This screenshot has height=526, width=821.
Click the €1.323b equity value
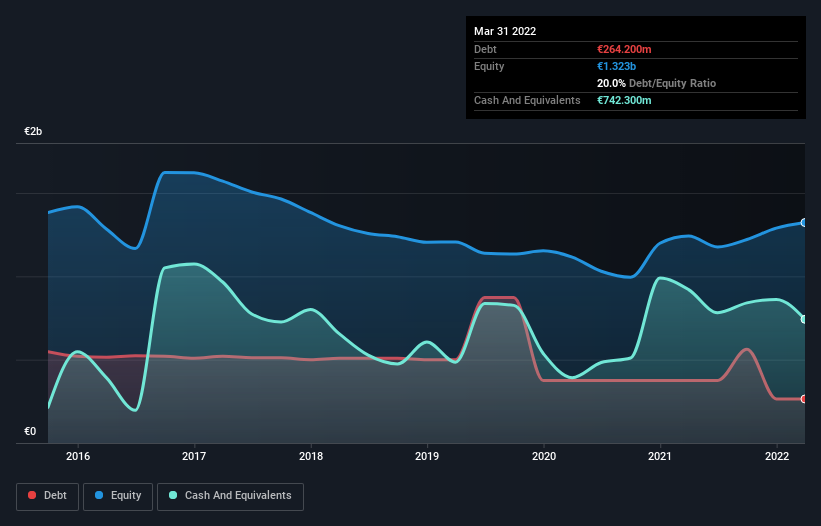click(616, 66)
